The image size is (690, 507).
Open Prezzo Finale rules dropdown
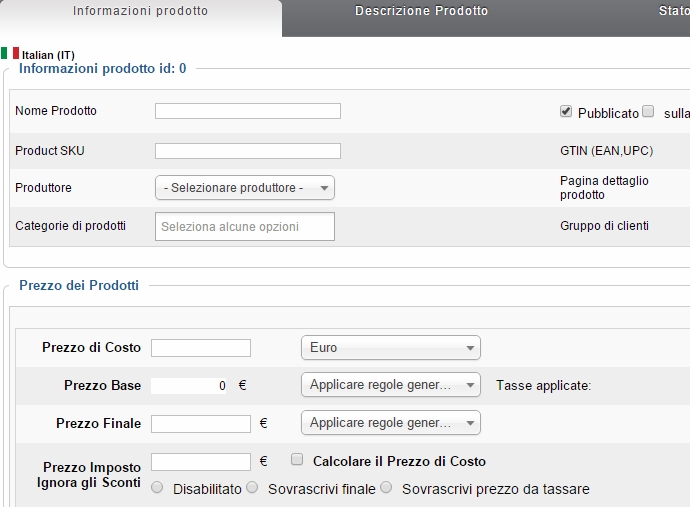point(390,423)
